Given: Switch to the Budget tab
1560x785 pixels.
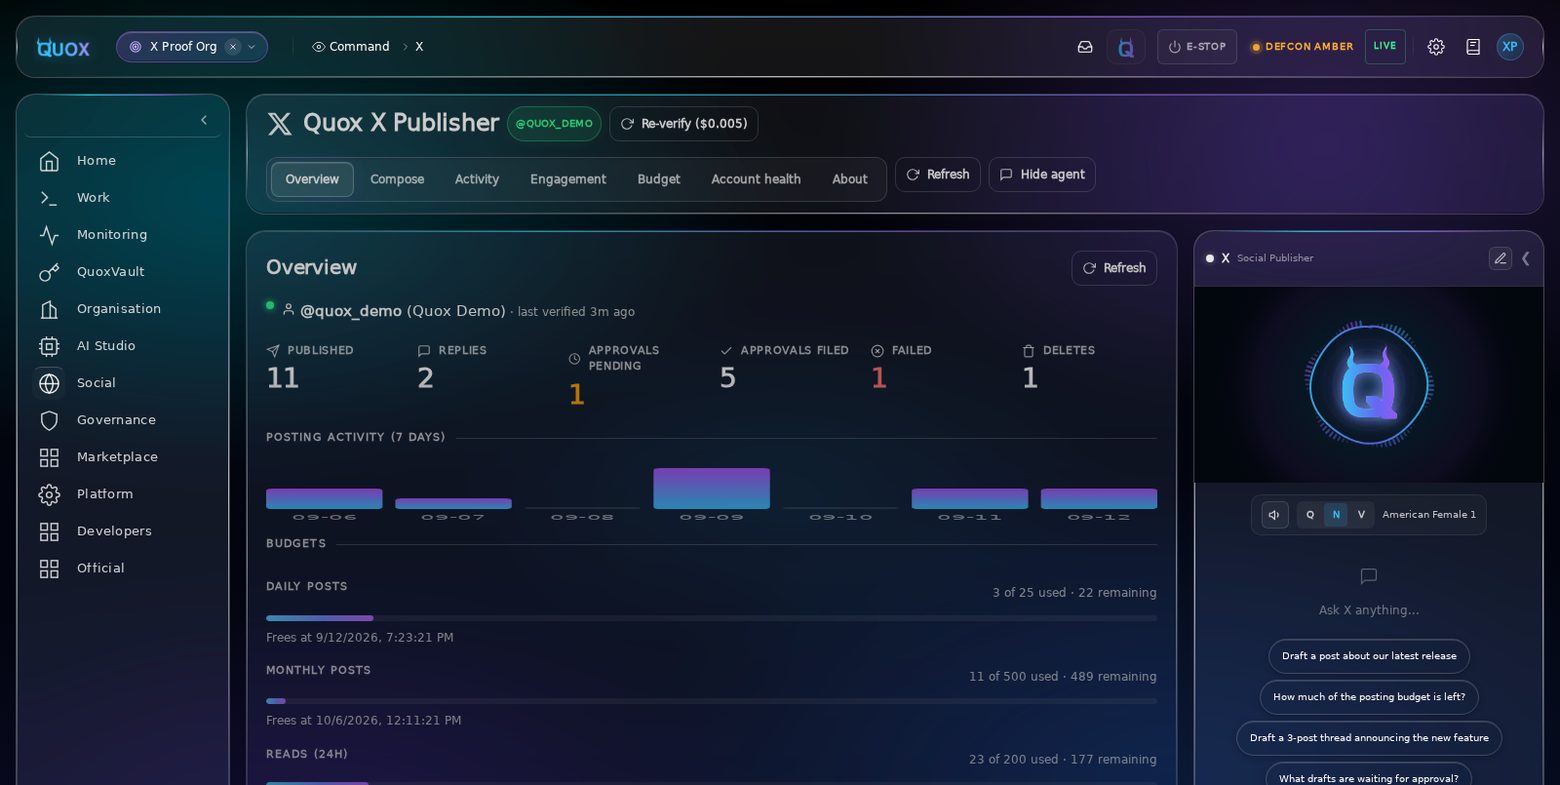Looking at the screenshot, I should click(659, 180).
